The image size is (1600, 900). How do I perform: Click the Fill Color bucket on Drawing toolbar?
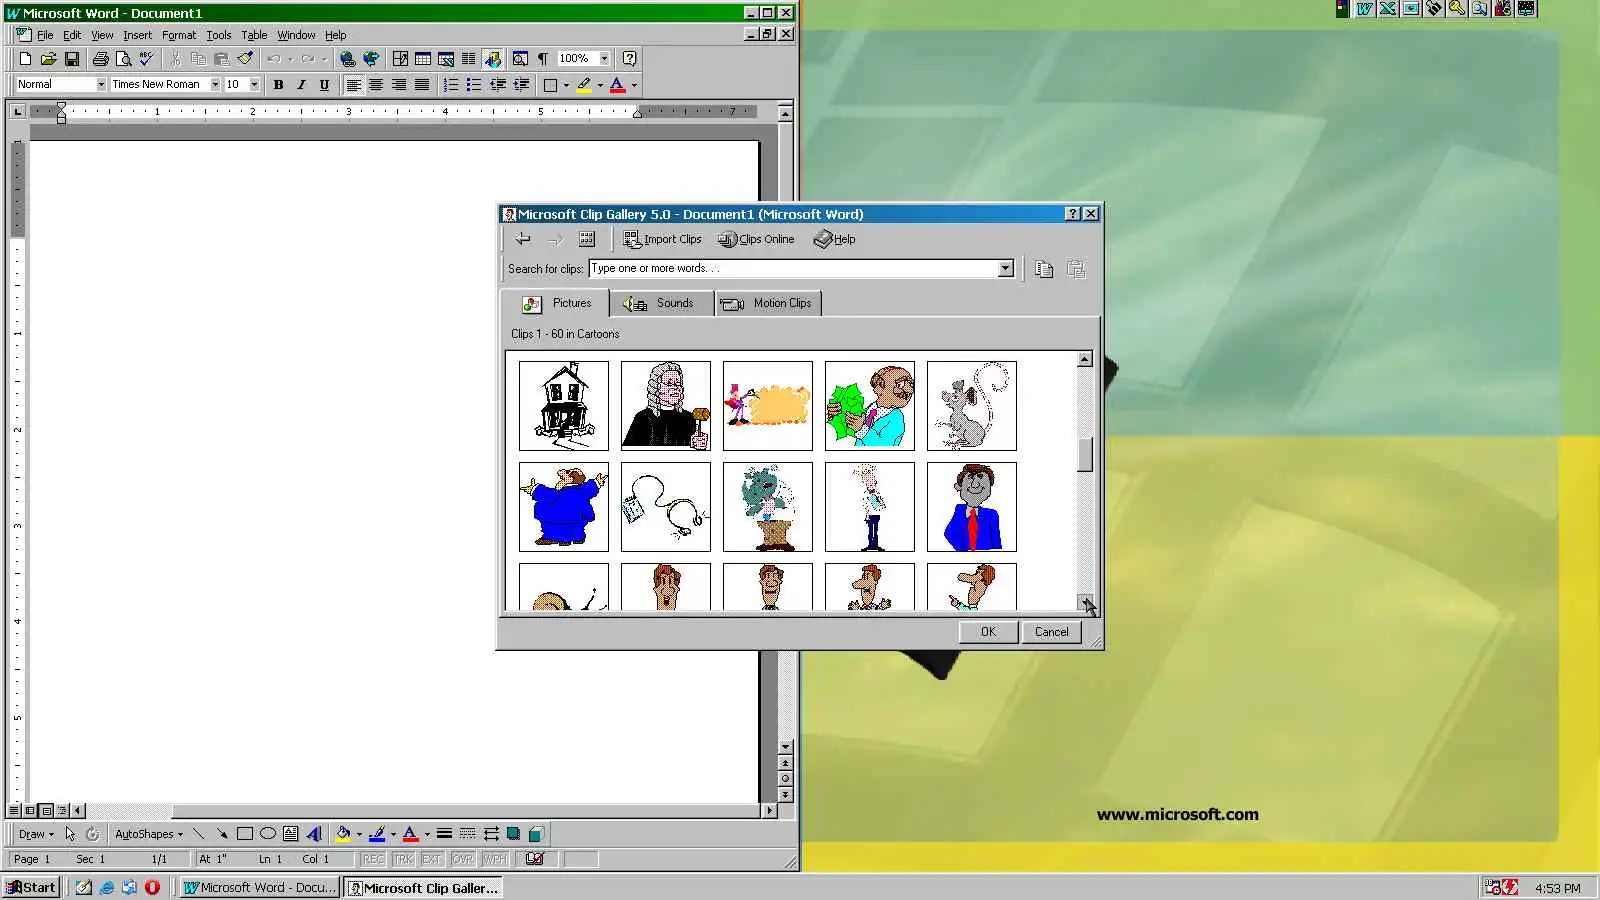click(343, 834)
